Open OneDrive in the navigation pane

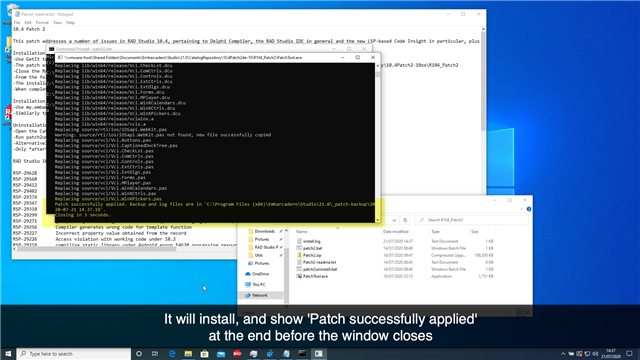[260, 273]
